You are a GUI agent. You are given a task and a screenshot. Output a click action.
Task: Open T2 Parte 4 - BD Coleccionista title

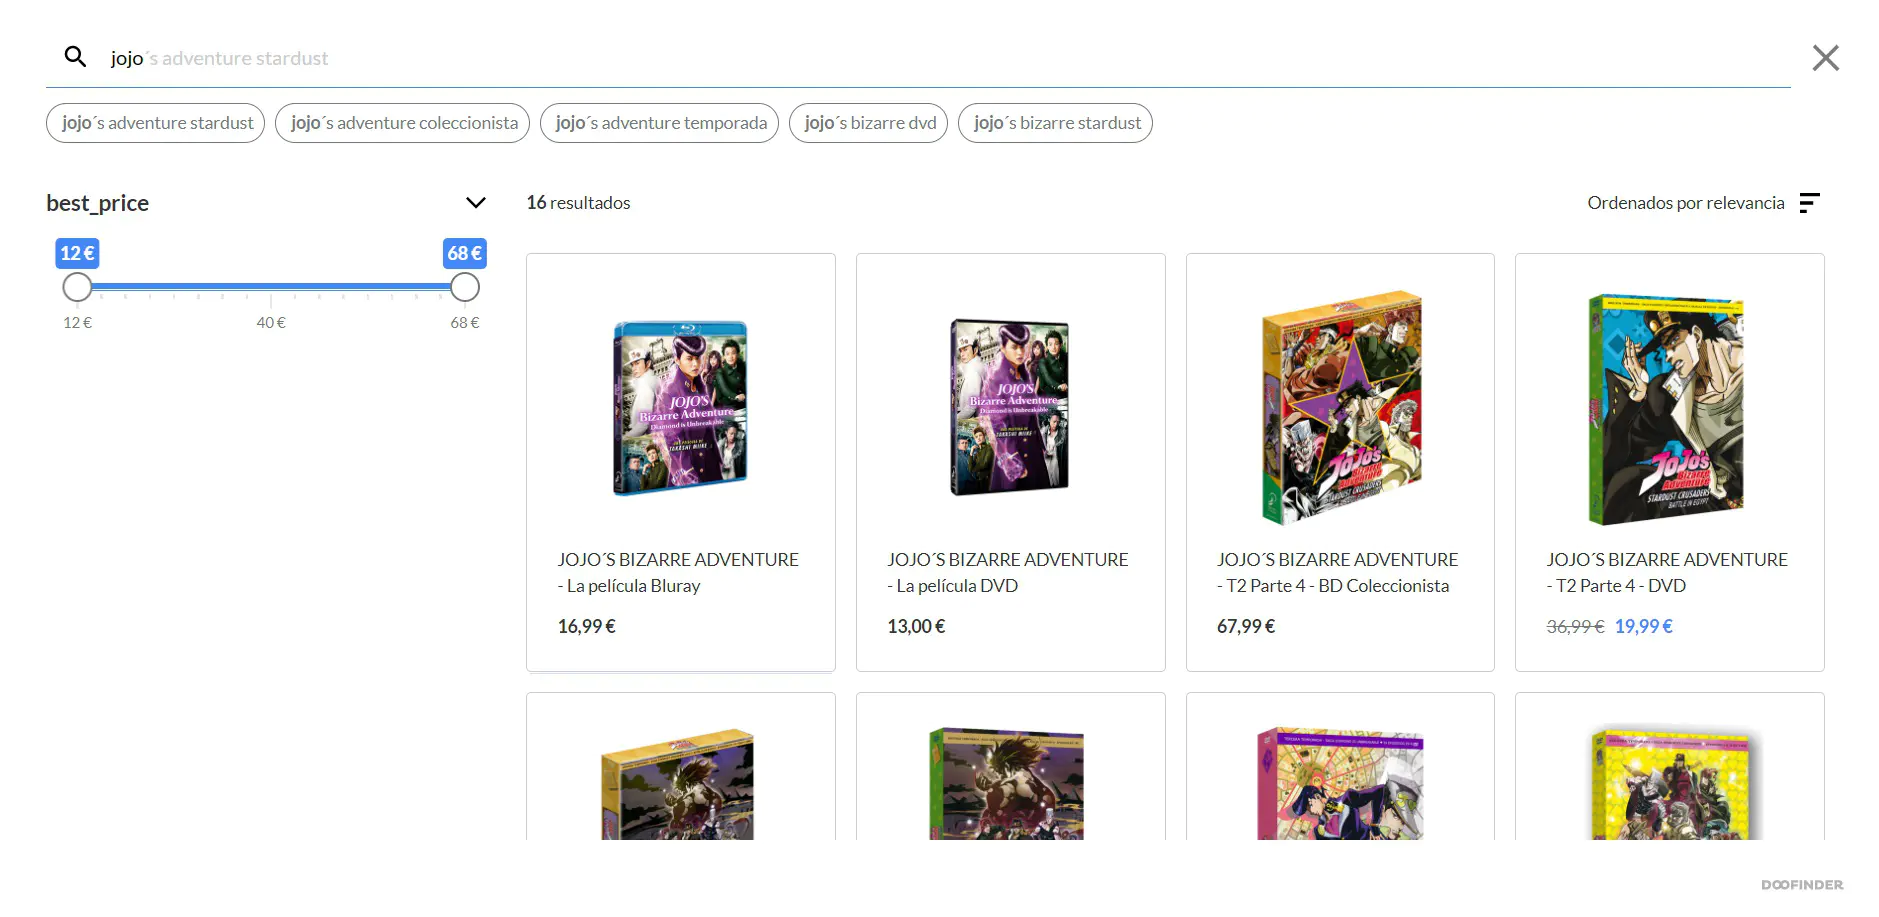pyautogui.click(x=1338, y=573)
